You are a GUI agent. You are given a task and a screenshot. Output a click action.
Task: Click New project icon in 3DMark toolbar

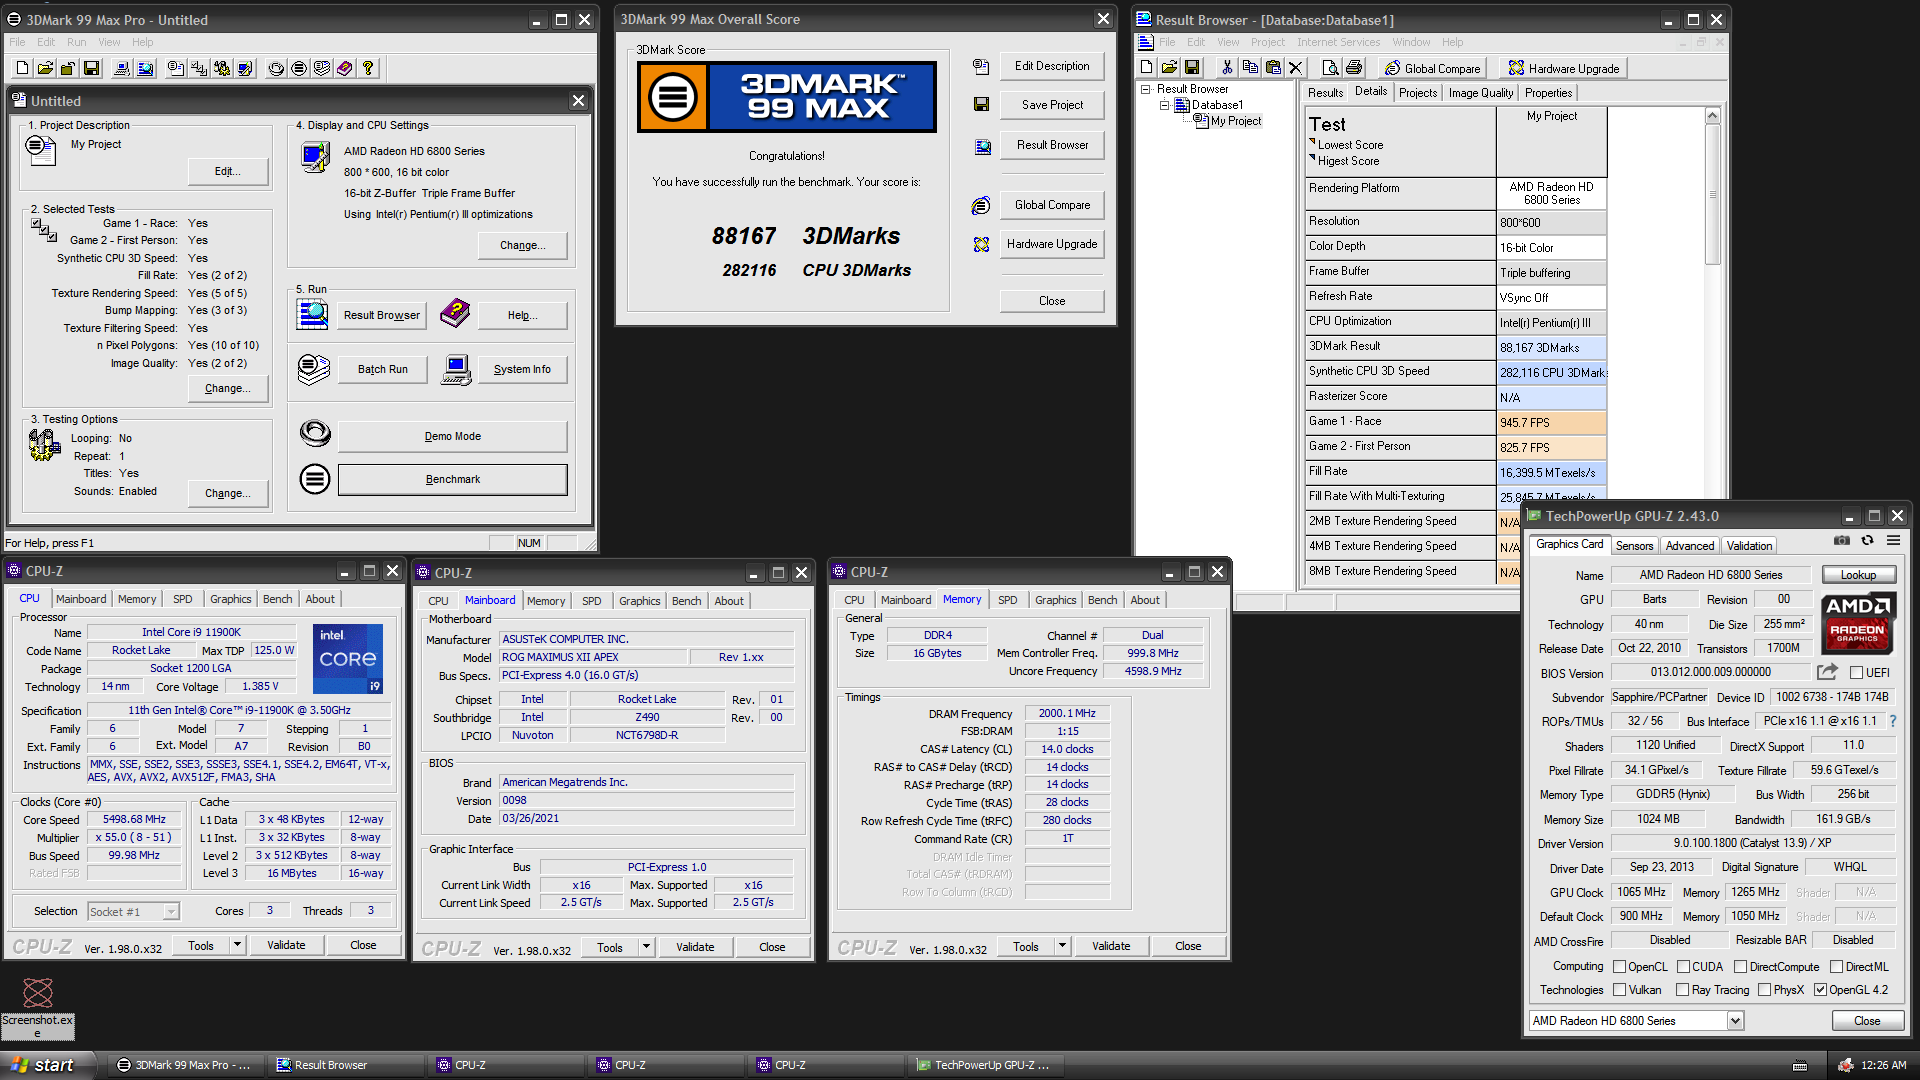coord(22,68)
